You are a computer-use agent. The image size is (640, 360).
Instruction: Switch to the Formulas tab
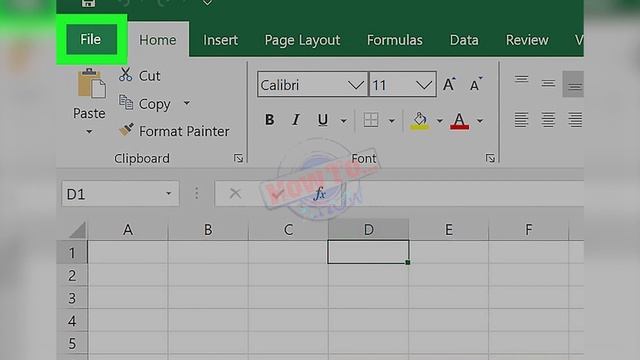point(395,40)
